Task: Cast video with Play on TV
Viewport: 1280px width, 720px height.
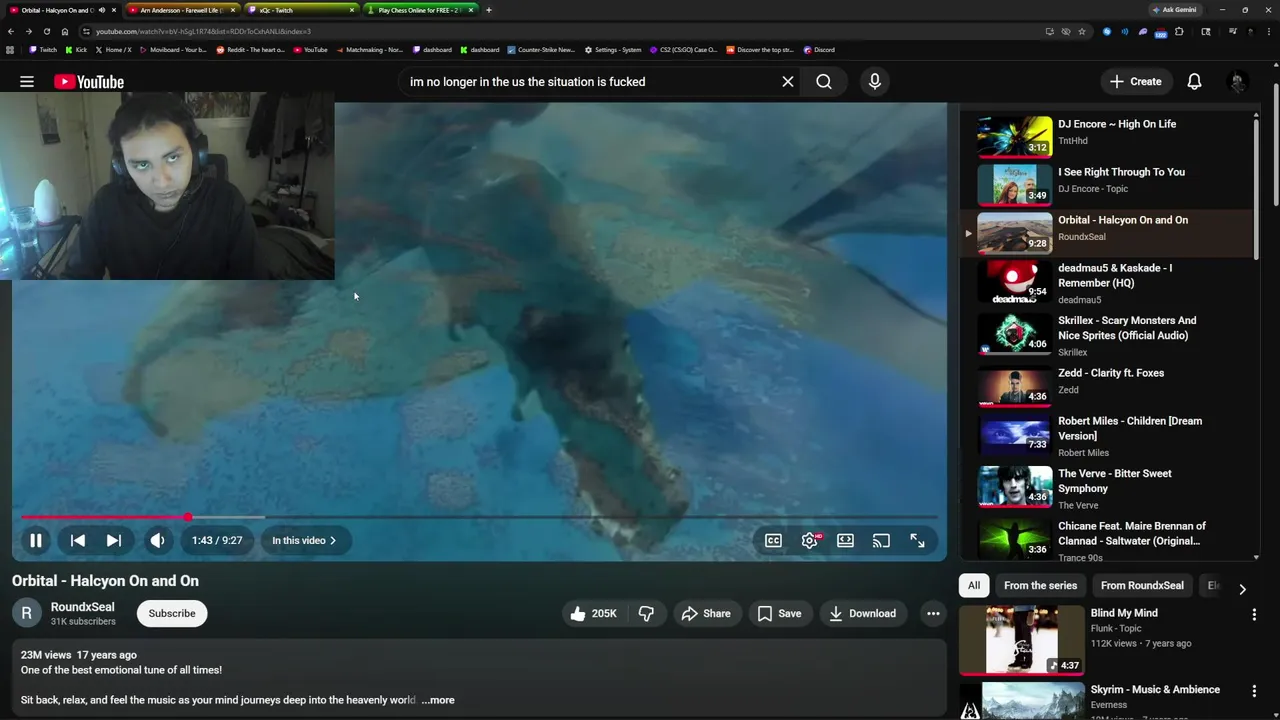Action: click(881, 540)
